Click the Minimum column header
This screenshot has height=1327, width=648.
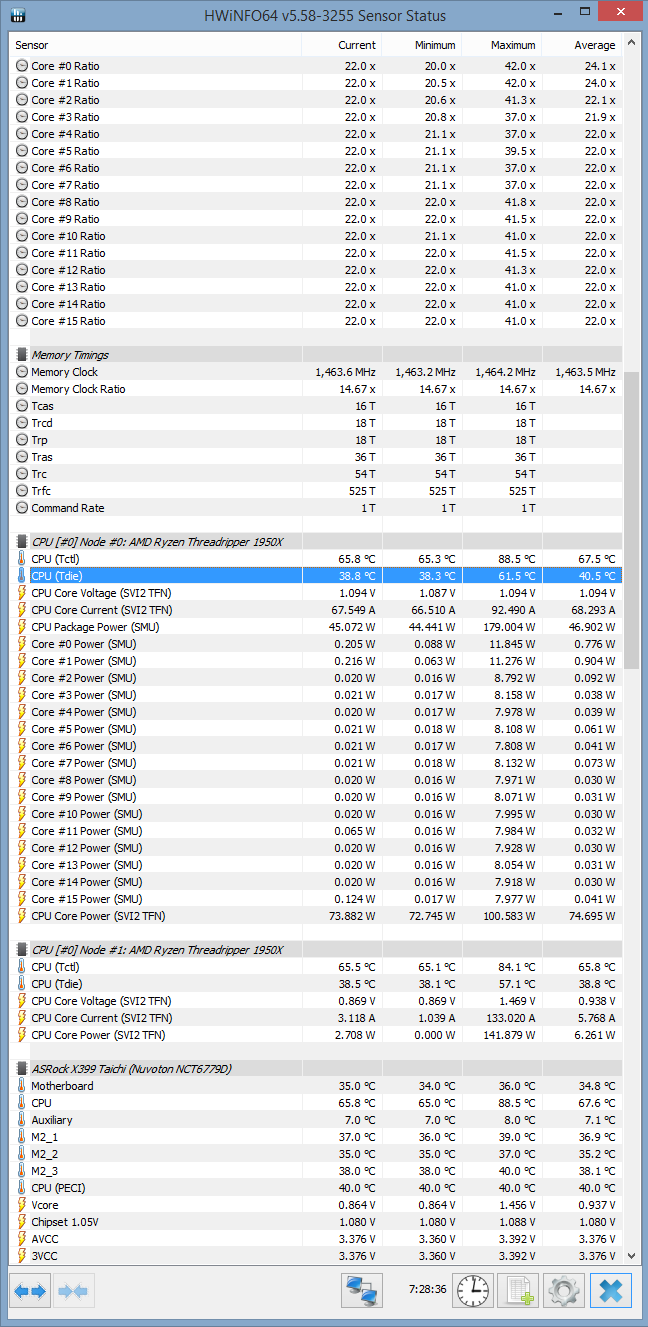pos(421,45)
